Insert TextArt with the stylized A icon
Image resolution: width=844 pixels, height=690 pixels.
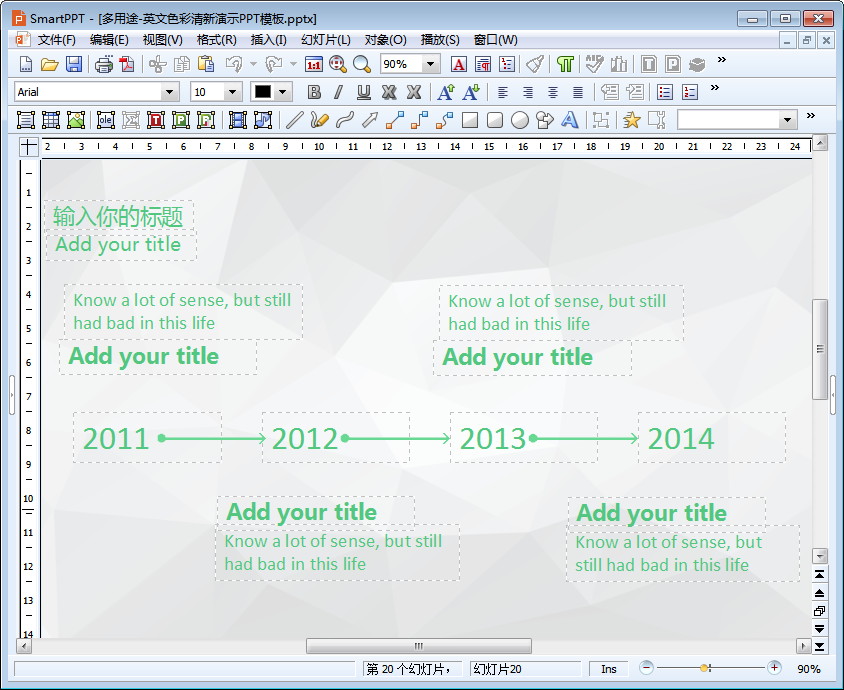pos(569,120)
